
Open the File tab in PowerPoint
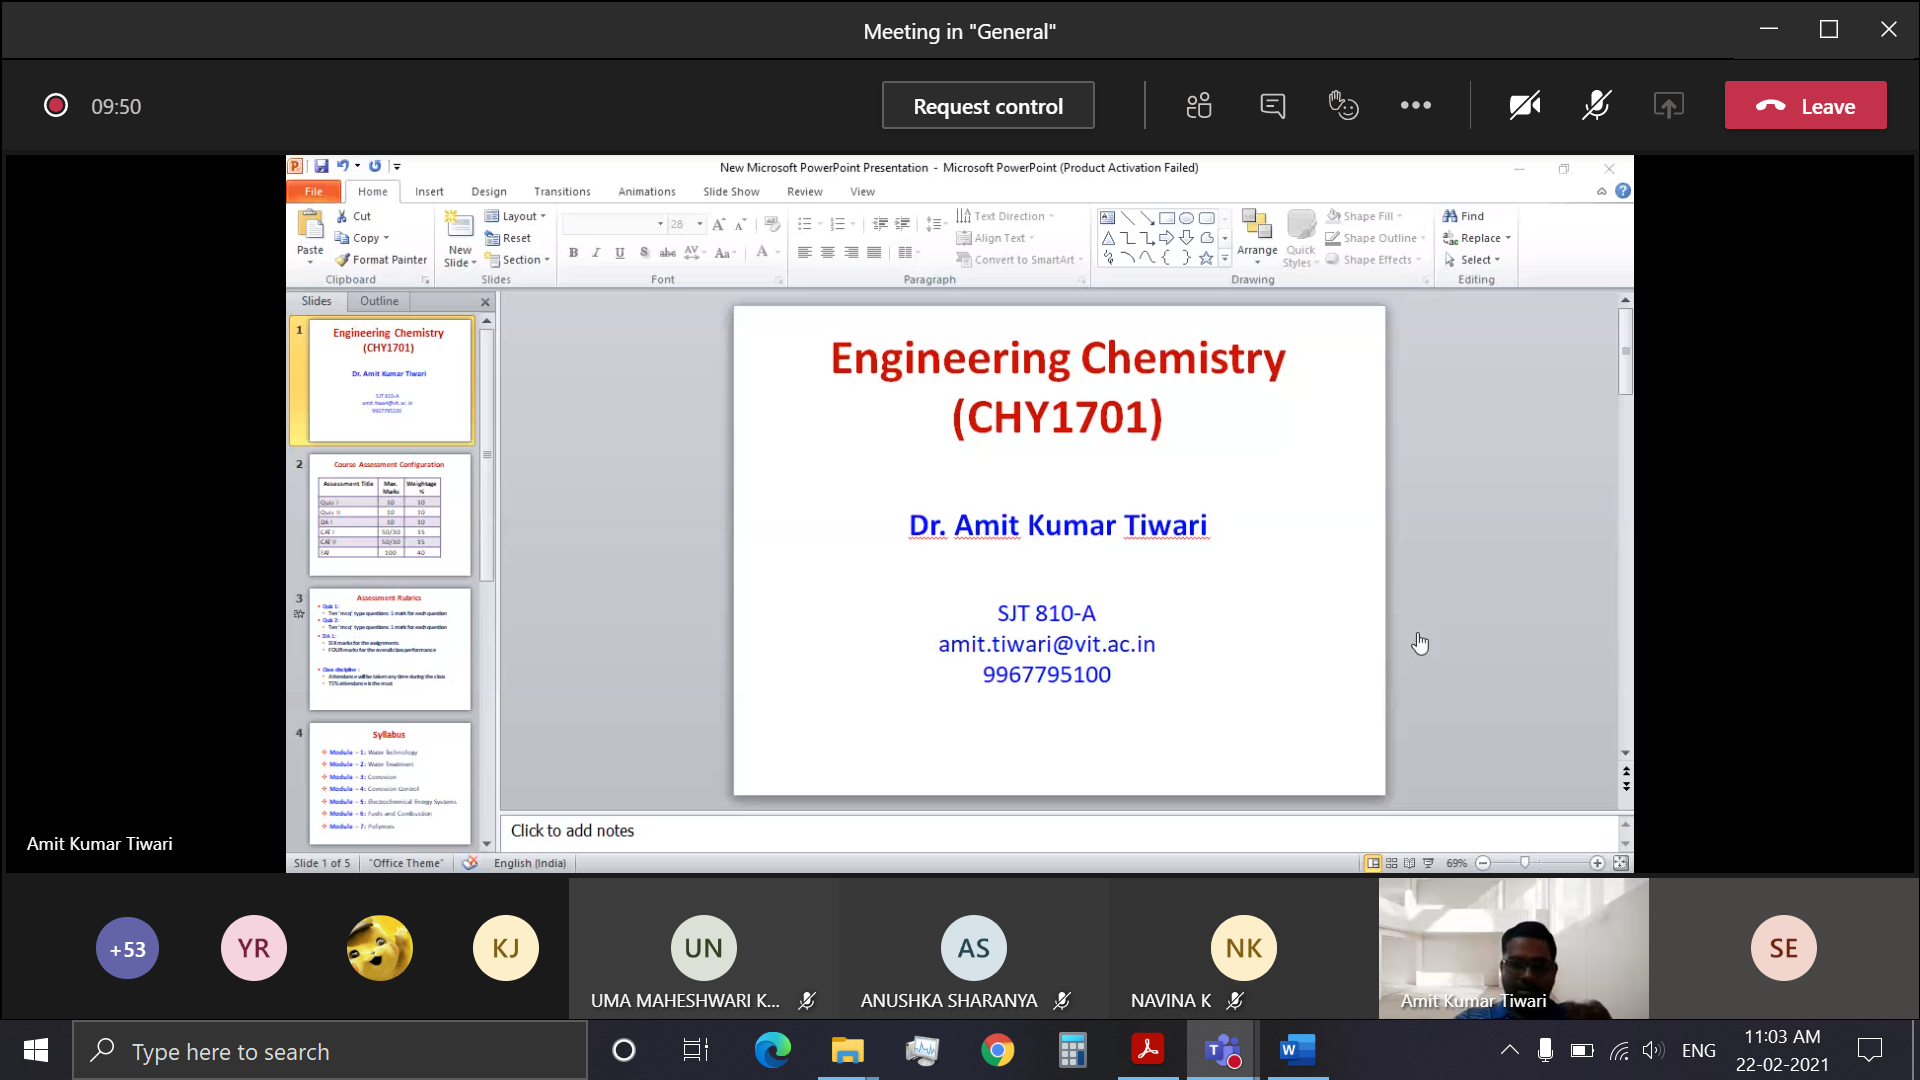point(314,191)
